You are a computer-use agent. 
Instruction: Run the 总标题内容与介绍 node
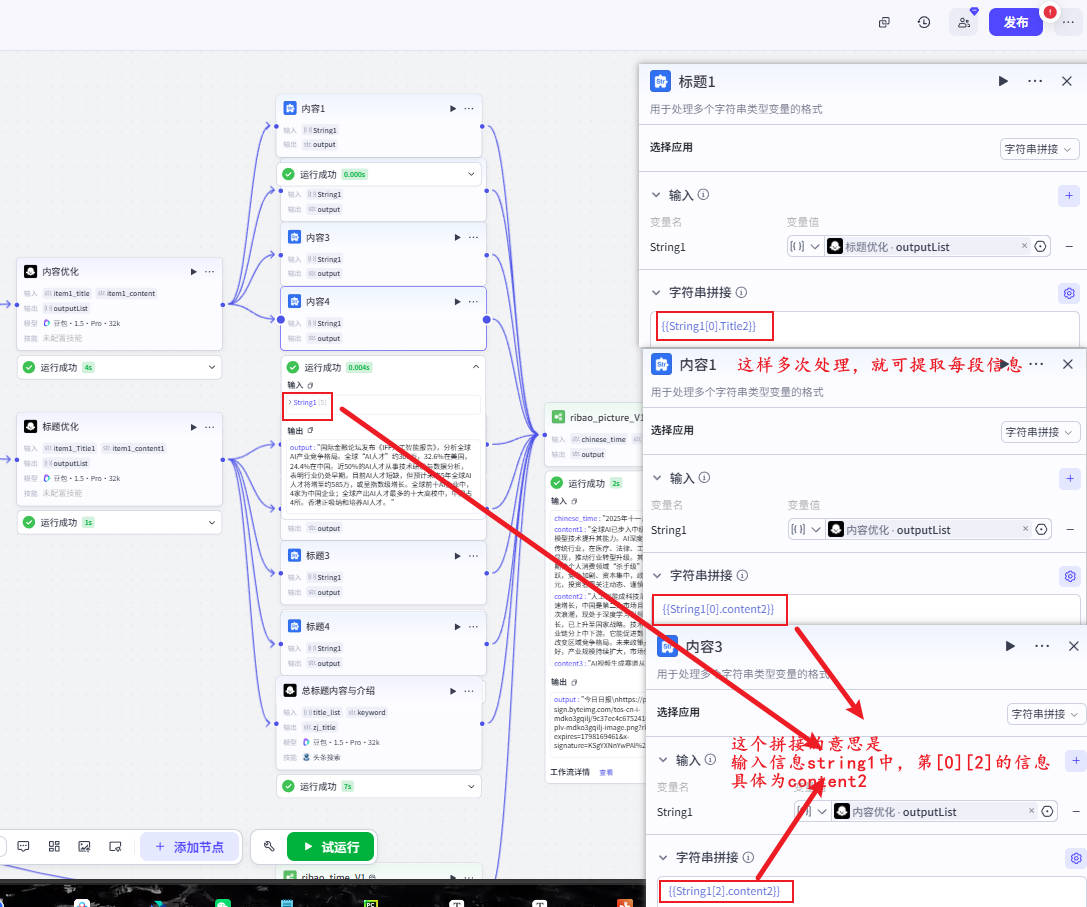(453, 691)
